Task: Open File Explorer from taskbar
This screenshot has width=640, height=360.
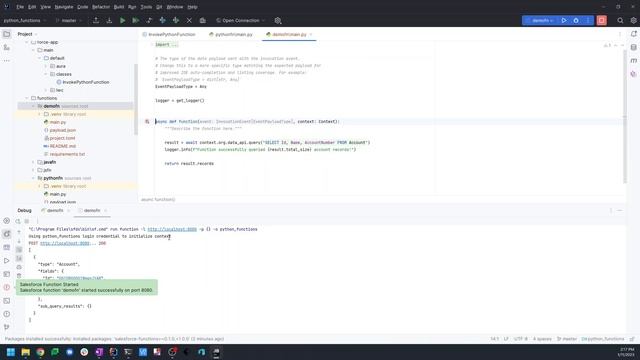Action: [25, 352]
